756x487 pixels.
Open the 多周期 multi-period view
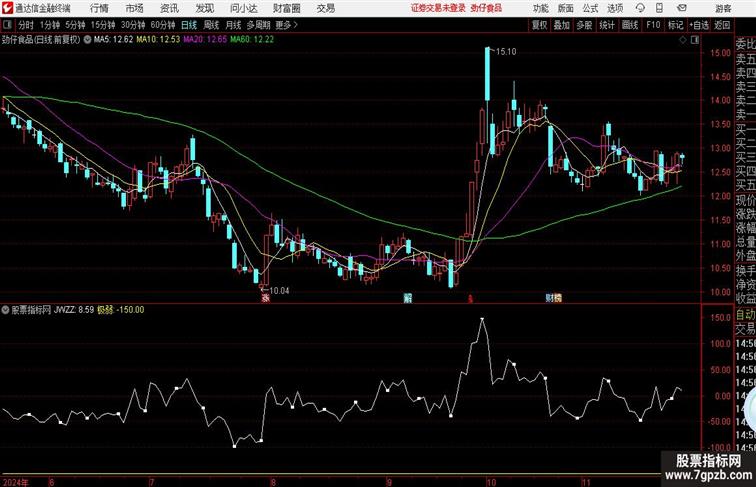coord(259,25)
